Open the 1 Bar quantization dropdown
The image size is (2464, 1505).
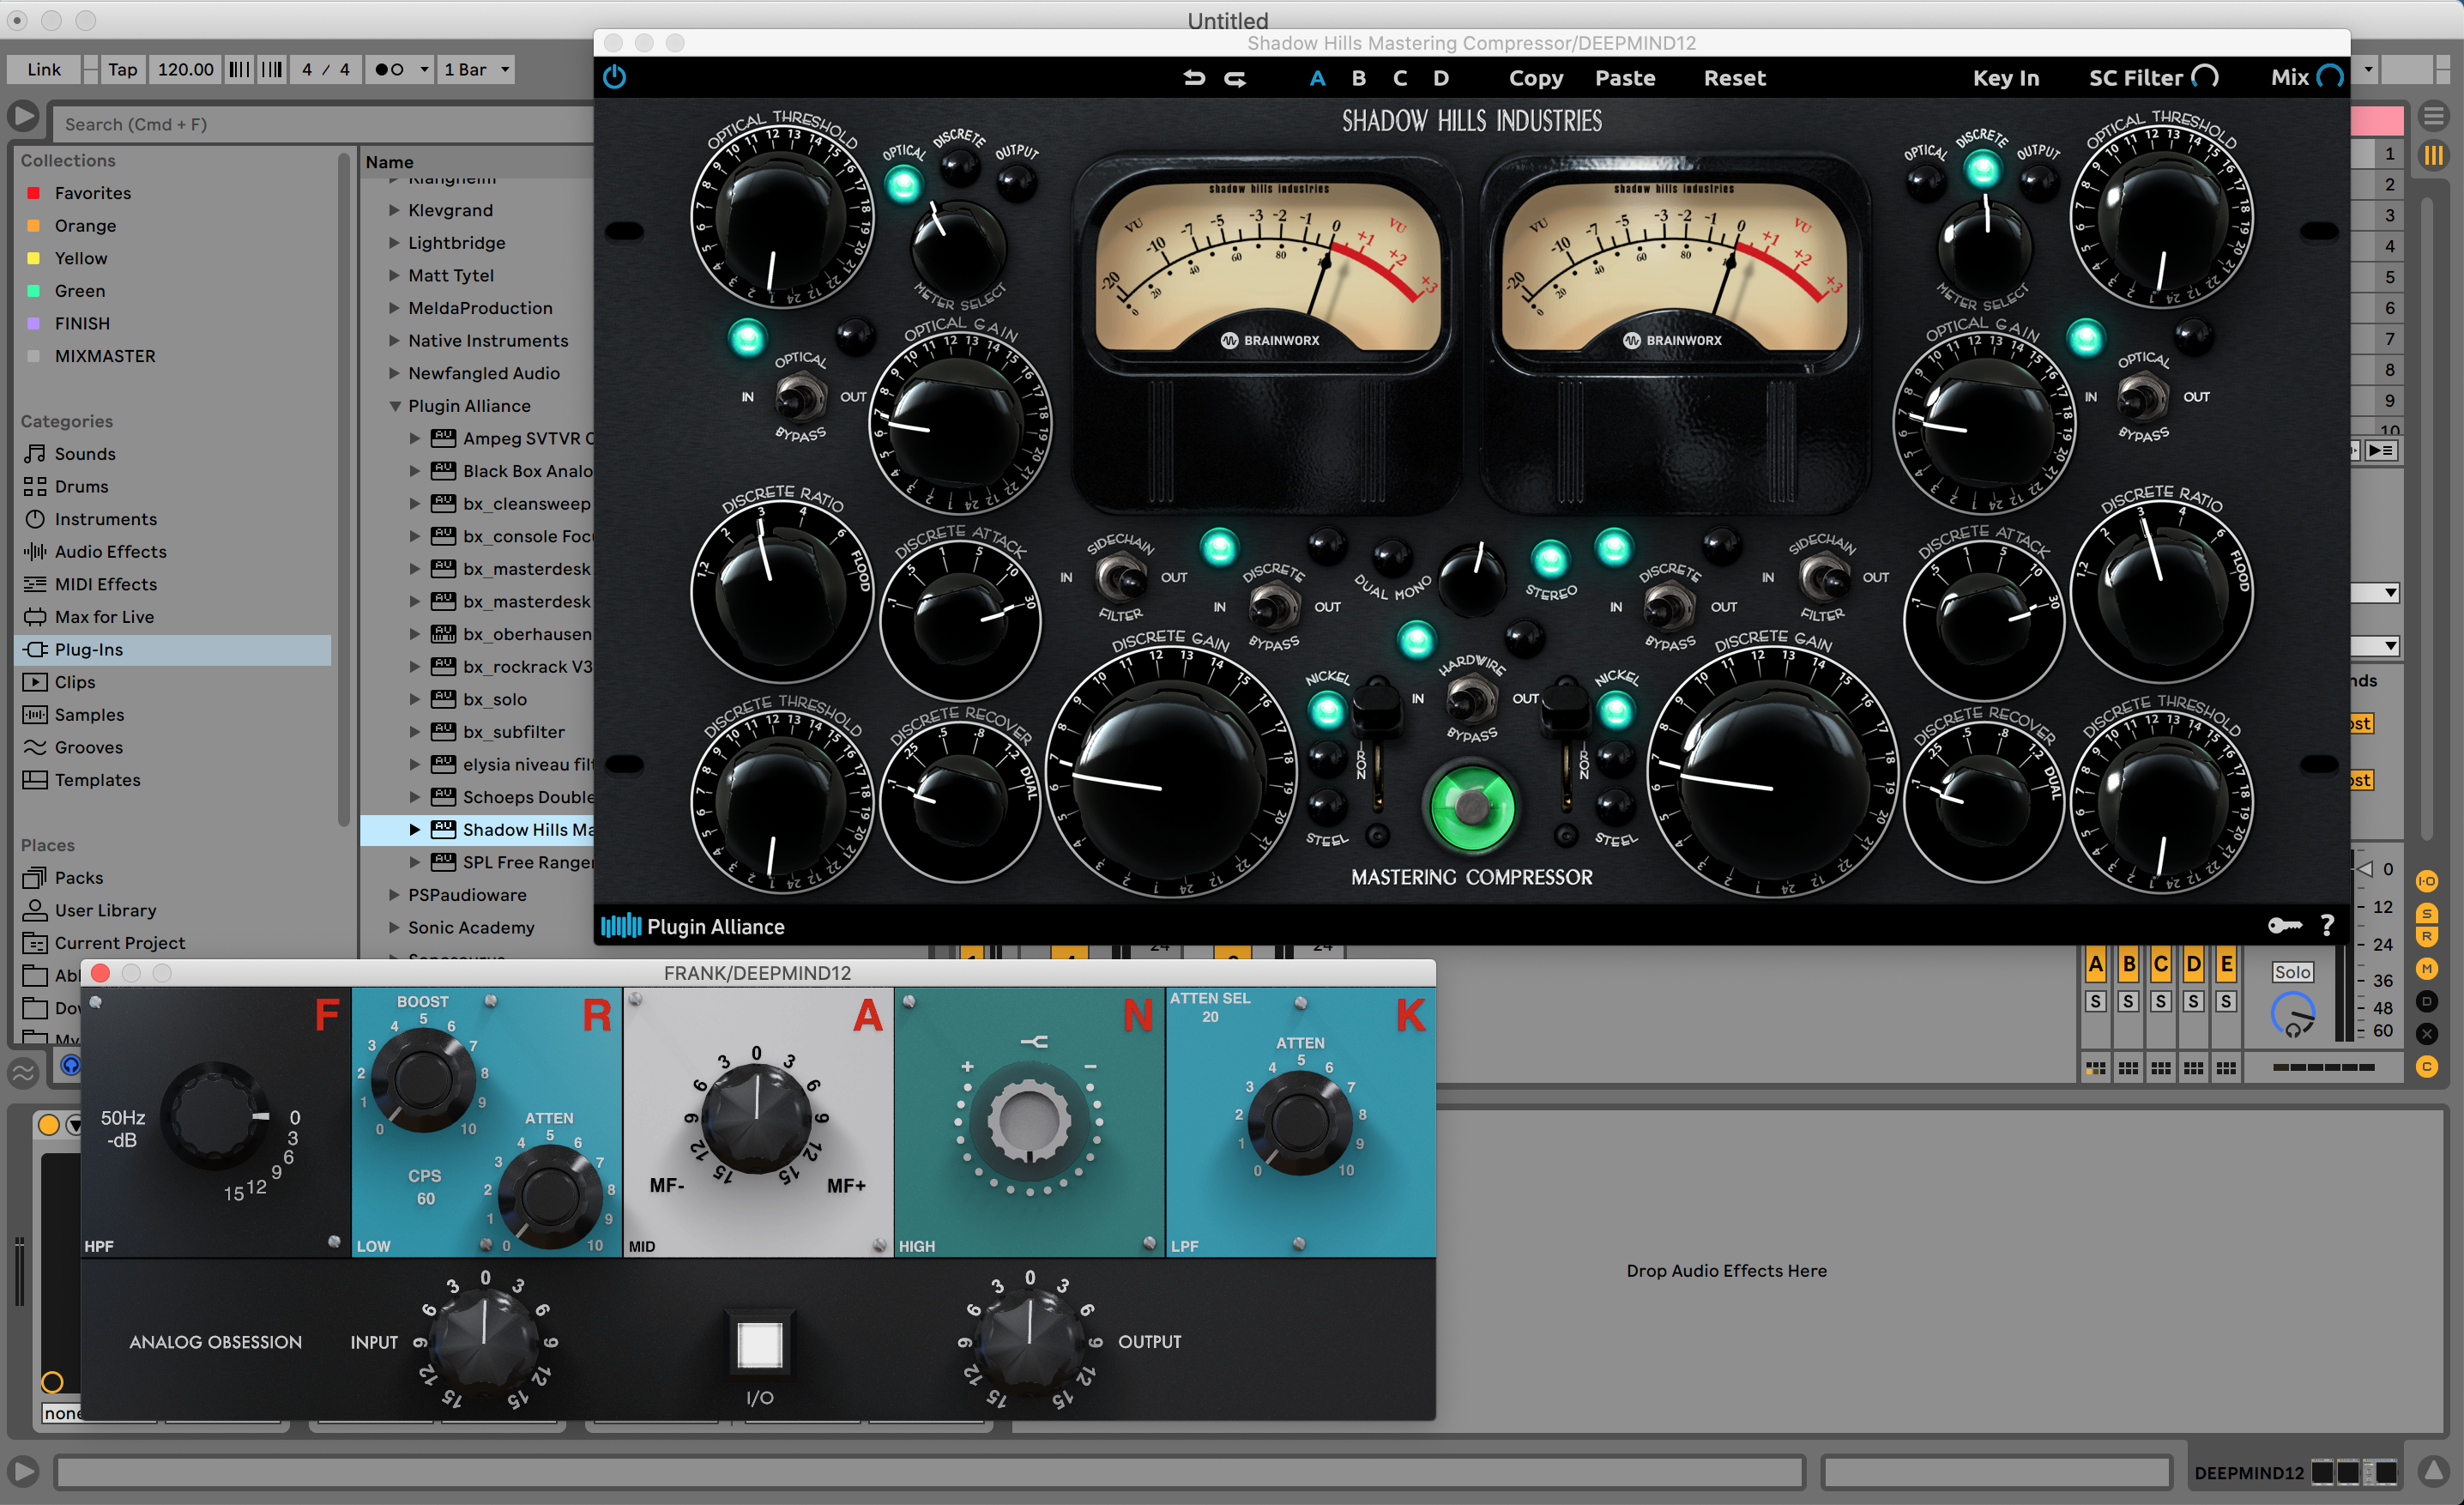(x=477, y=69)
